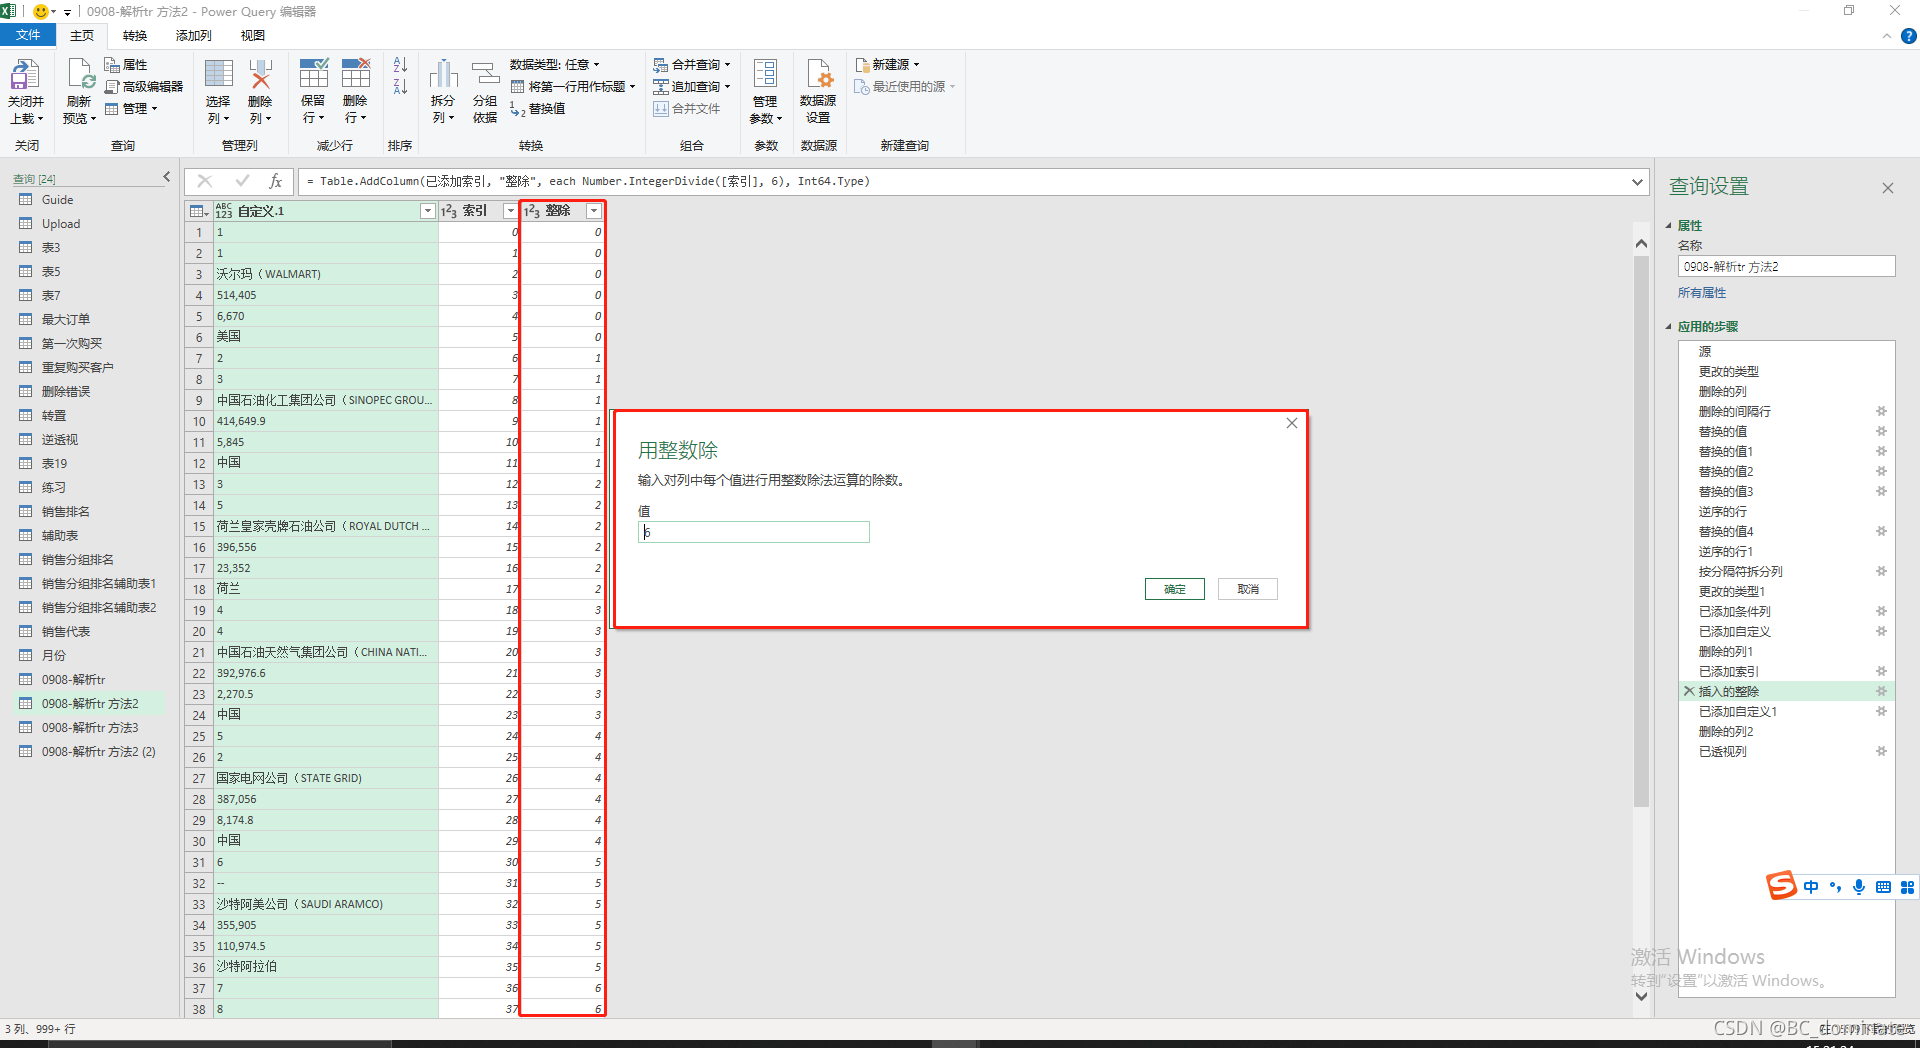Viewport: 1920px width, 1048px height.
Task: Switch to the 转换 transform tab
Action: [135, 36]
